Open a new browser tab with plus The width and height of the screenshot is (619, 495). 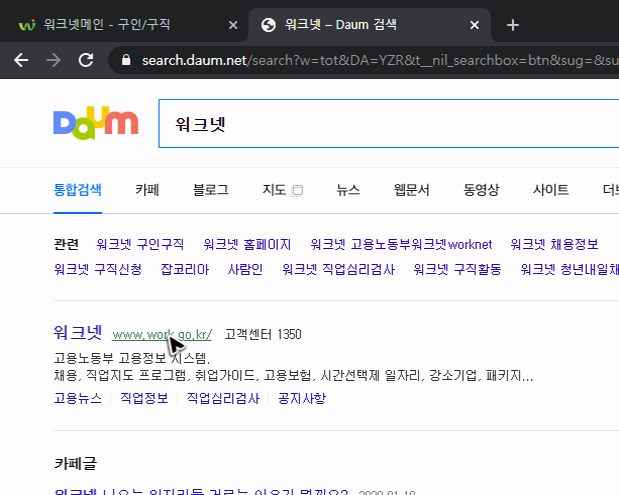pos(512,25)
